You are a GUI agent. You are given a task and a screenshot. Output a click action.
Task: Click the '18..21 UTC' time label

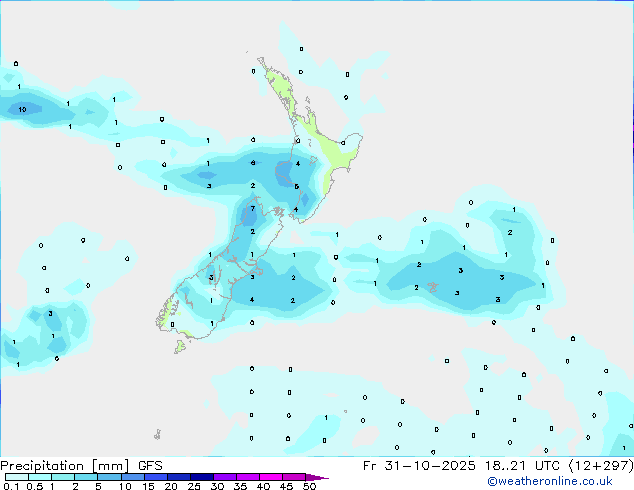click(522, 466)
